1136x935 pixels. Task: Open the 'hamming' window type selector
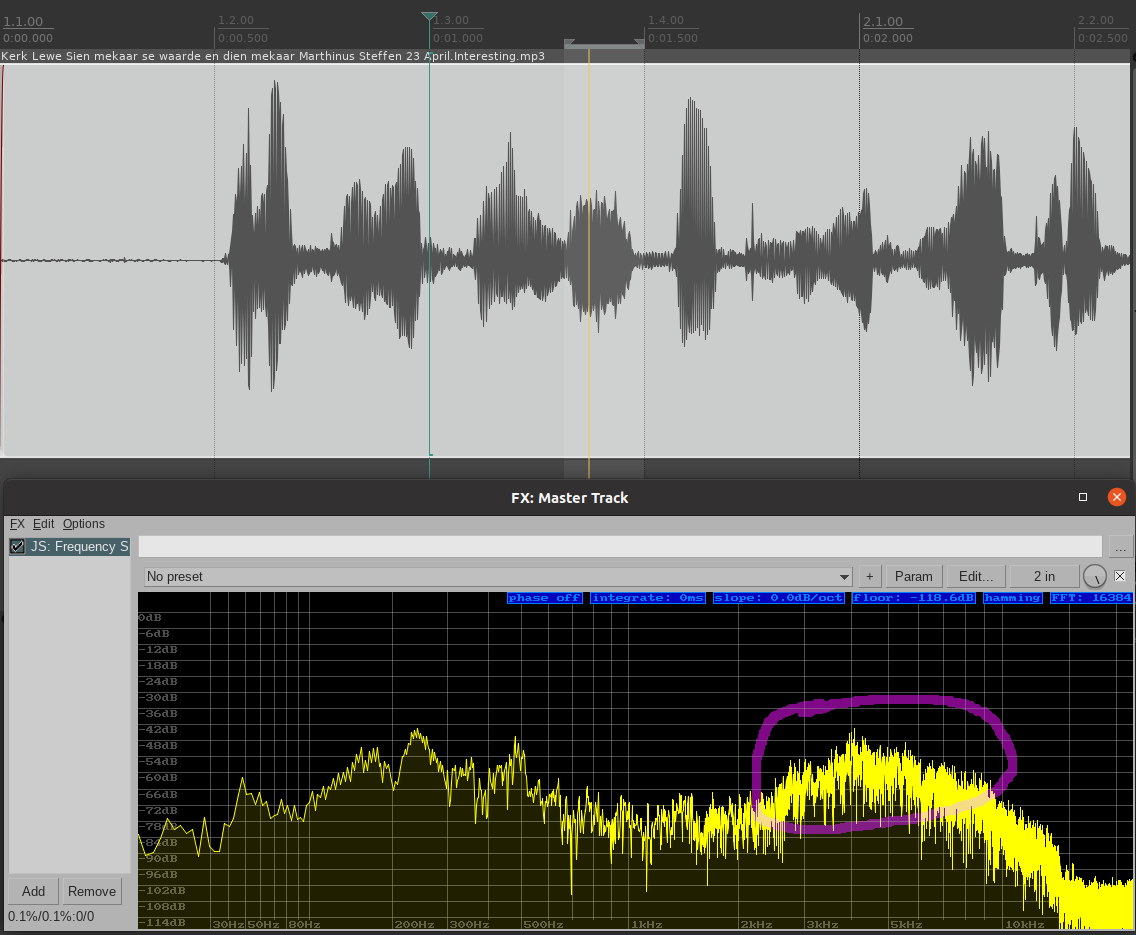tap(1012, 598)
